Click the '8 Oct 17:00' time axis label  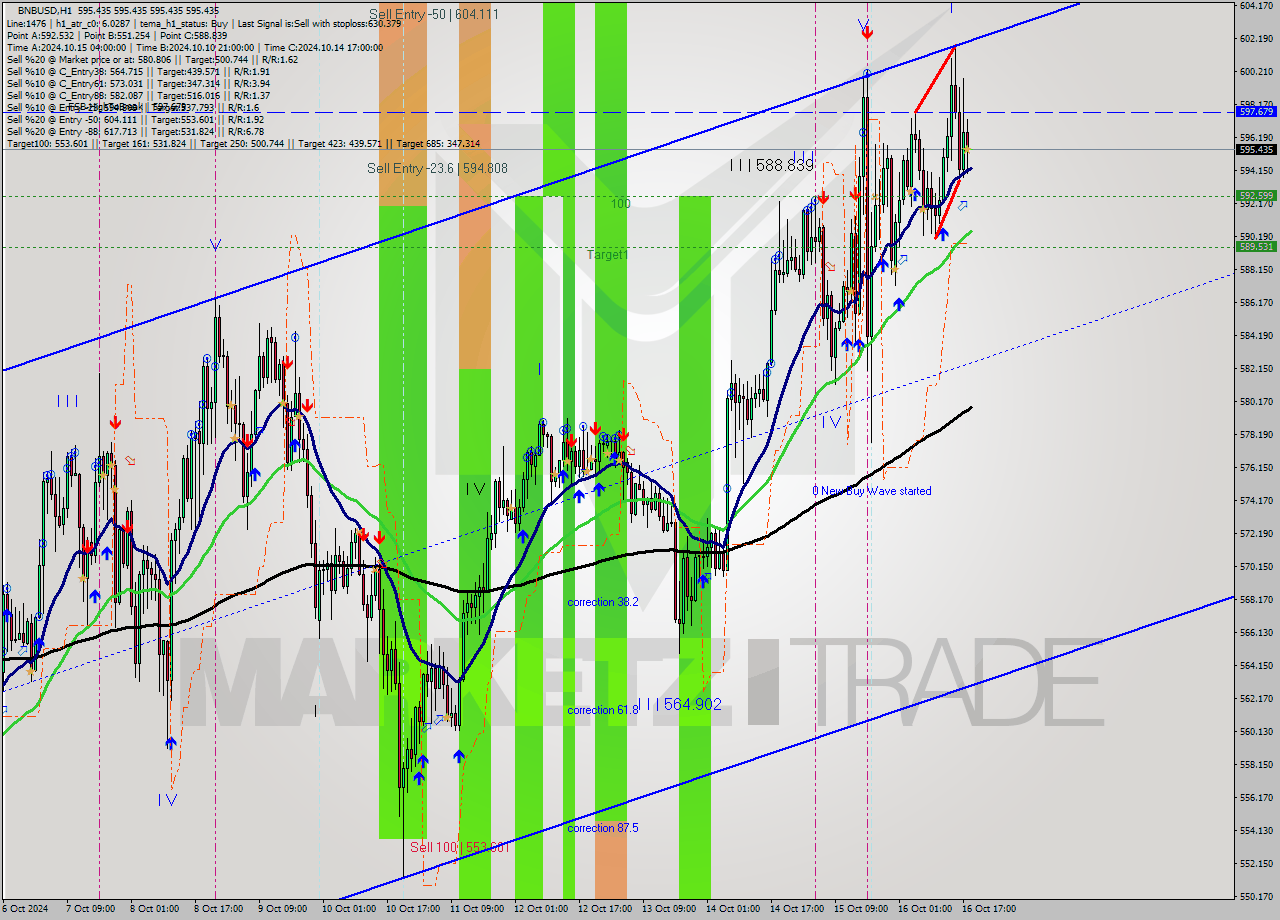point(219,909)
